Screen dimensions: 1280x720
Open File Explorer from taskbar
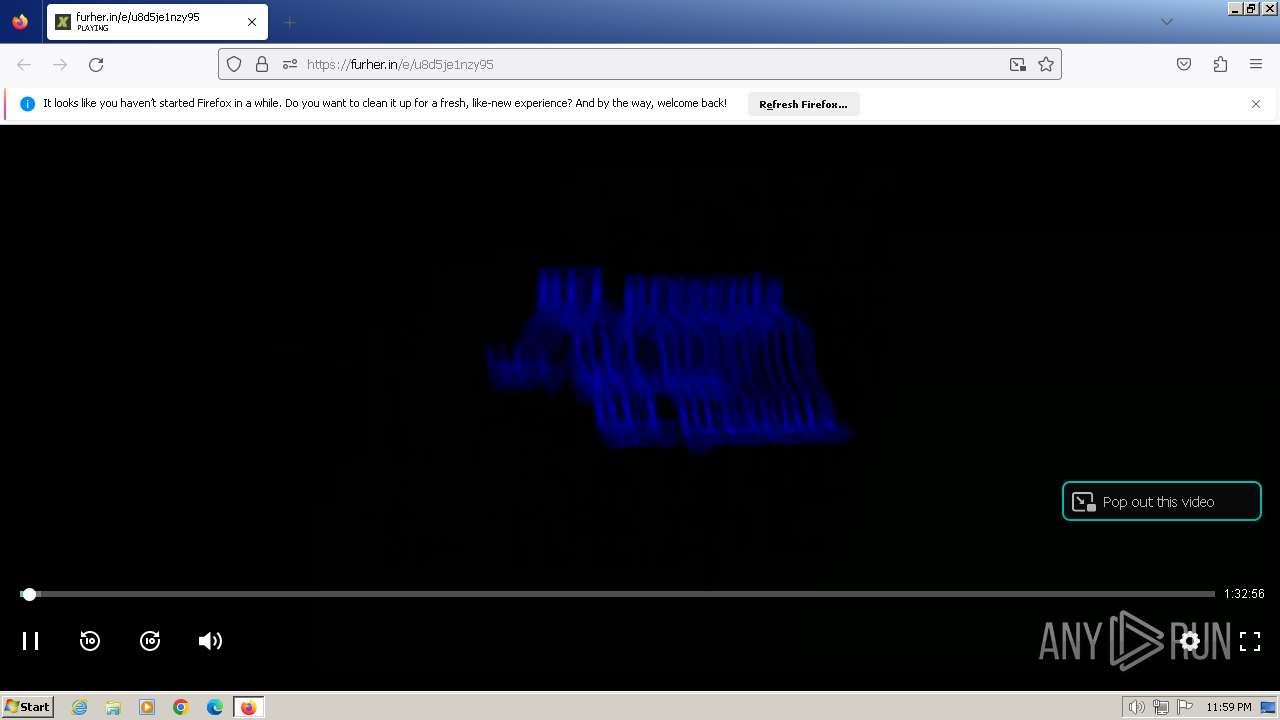[x=113, y=707]
